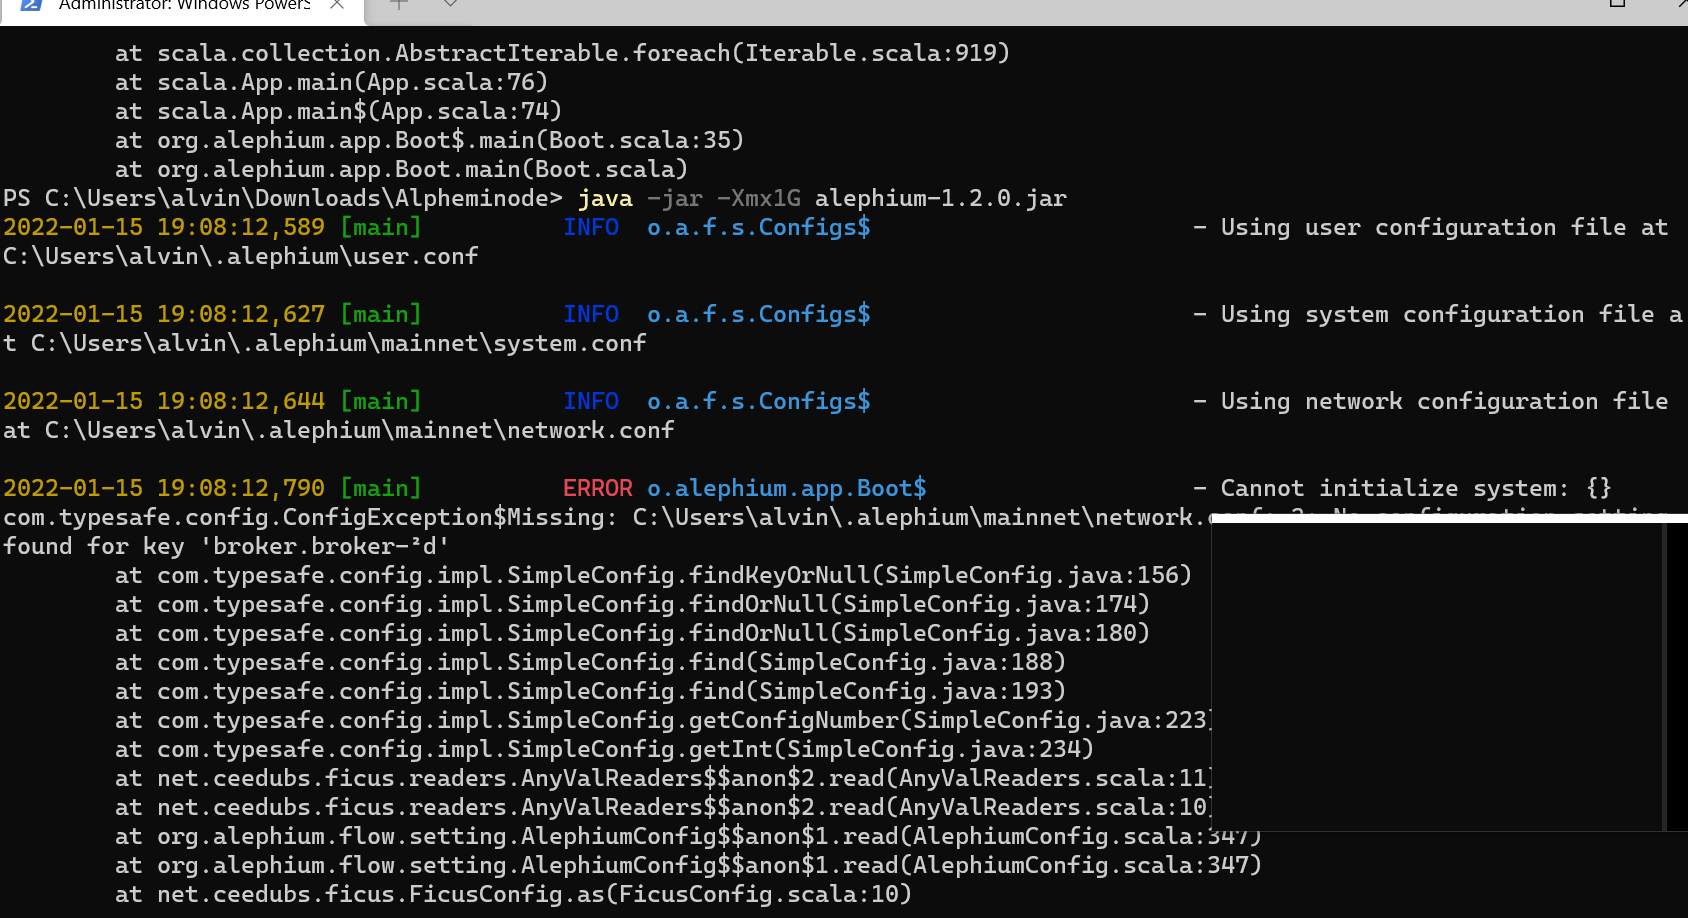Click stack line 'find(SimpleConfig.java:193)'

click(877, 692)
